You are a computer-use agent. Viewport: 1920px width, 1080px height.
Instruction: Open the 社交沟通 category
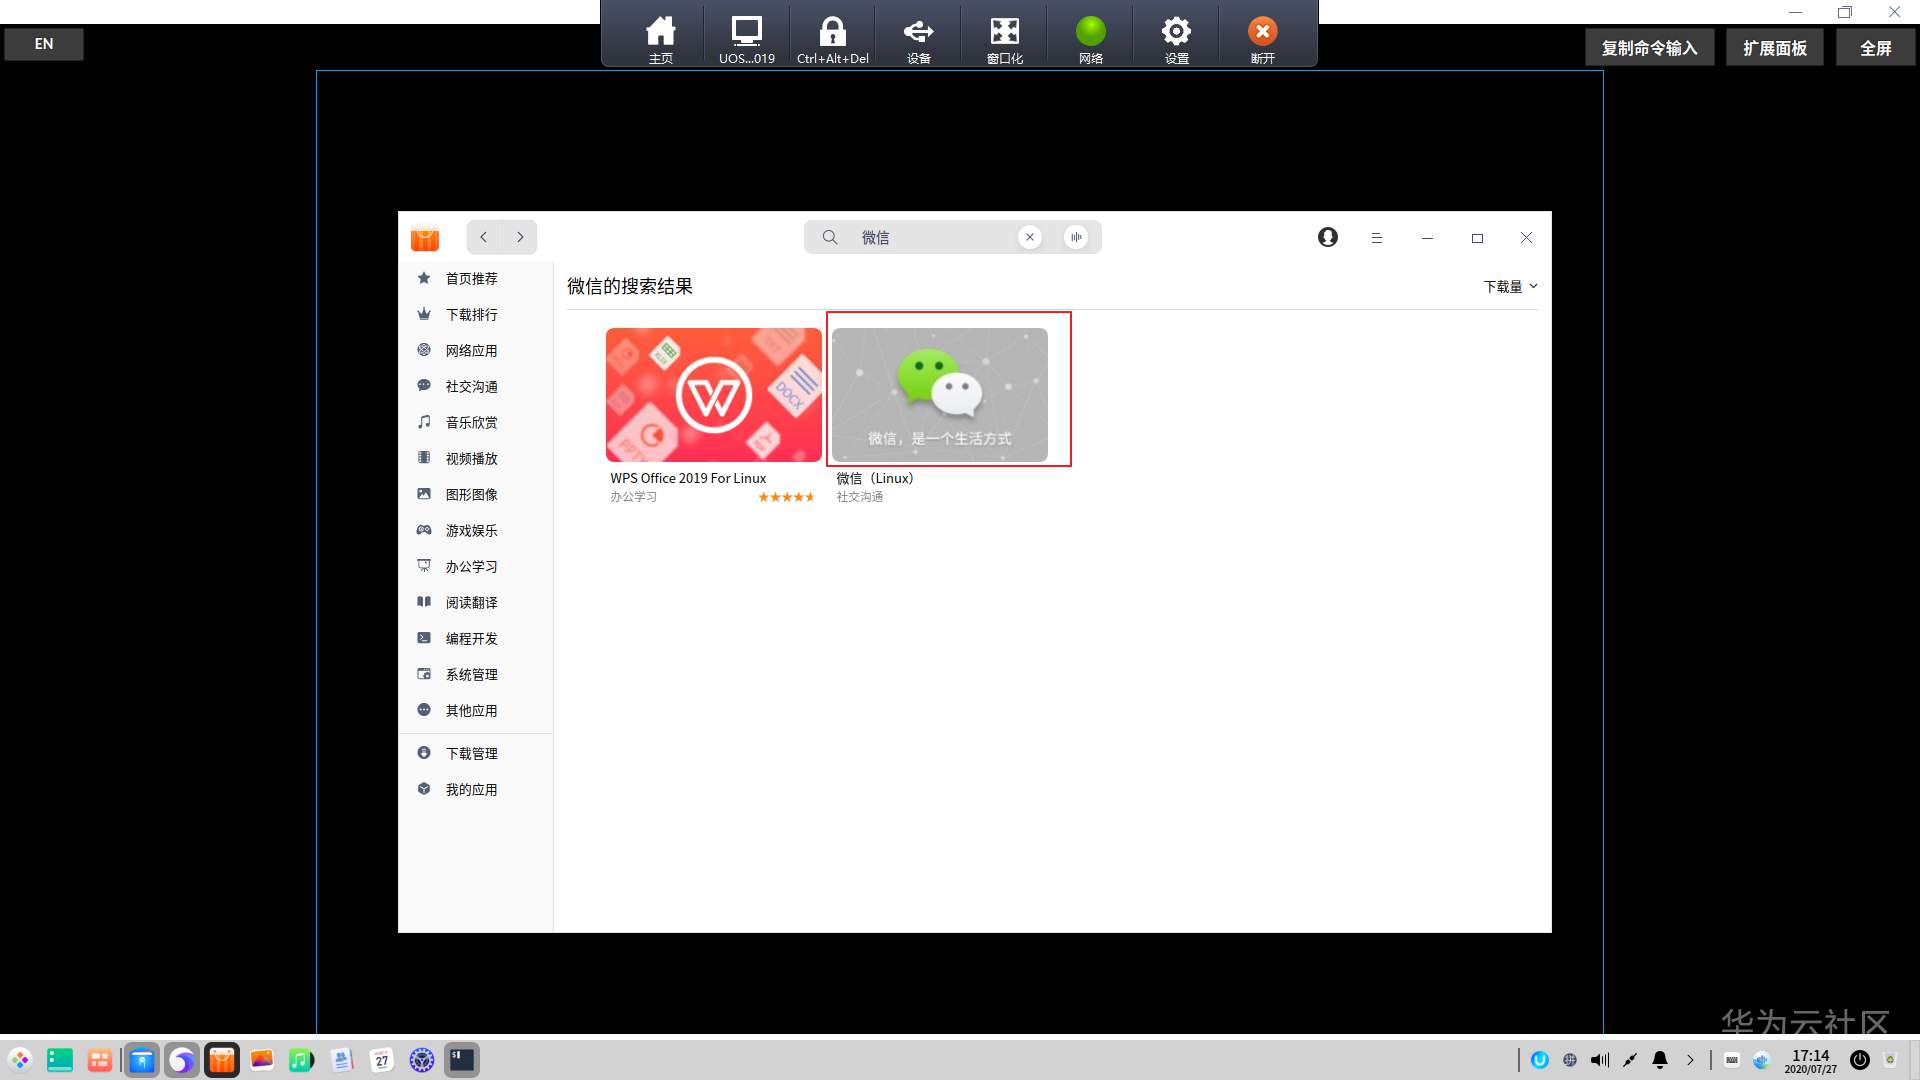click(471, 387)
